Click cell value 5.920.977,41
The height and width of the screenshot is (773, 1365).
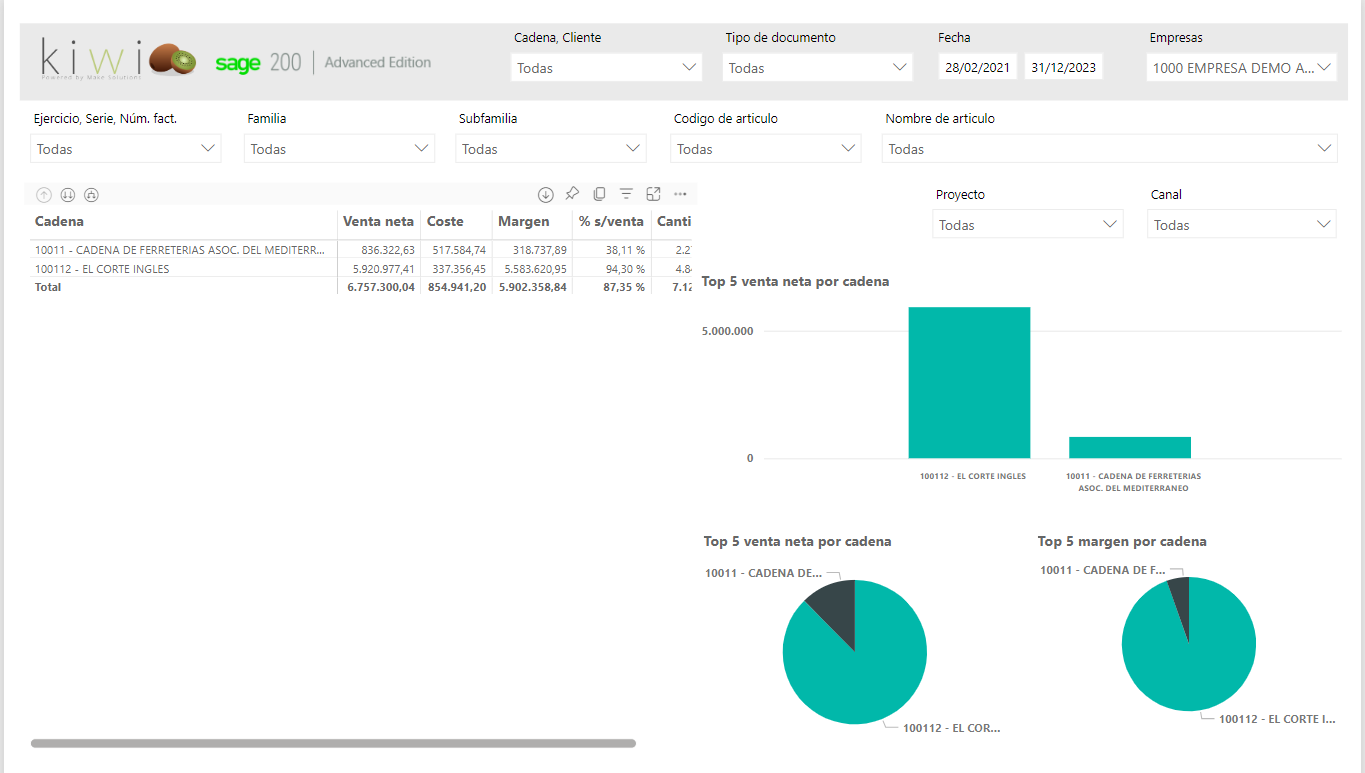tap(384, 269)
